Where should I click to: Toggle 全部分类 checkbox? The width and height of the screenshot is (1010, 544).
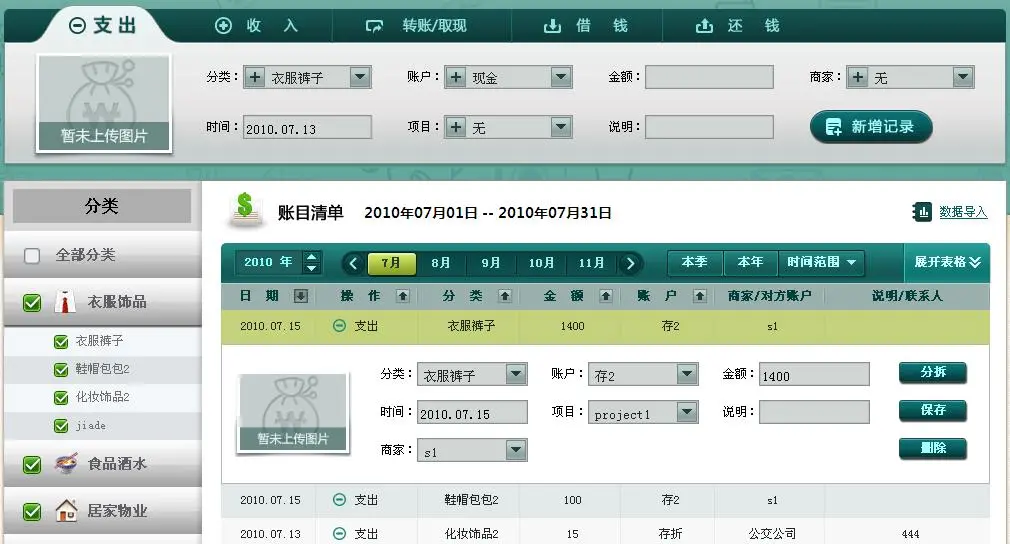(x=32, y=256)
